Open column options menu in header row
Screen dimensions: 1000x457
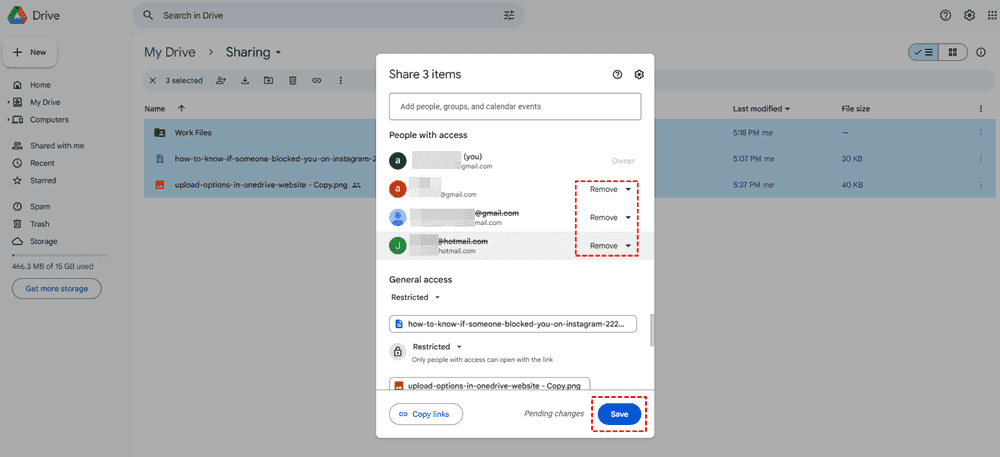pyautogui.click(x=981, y=109)
